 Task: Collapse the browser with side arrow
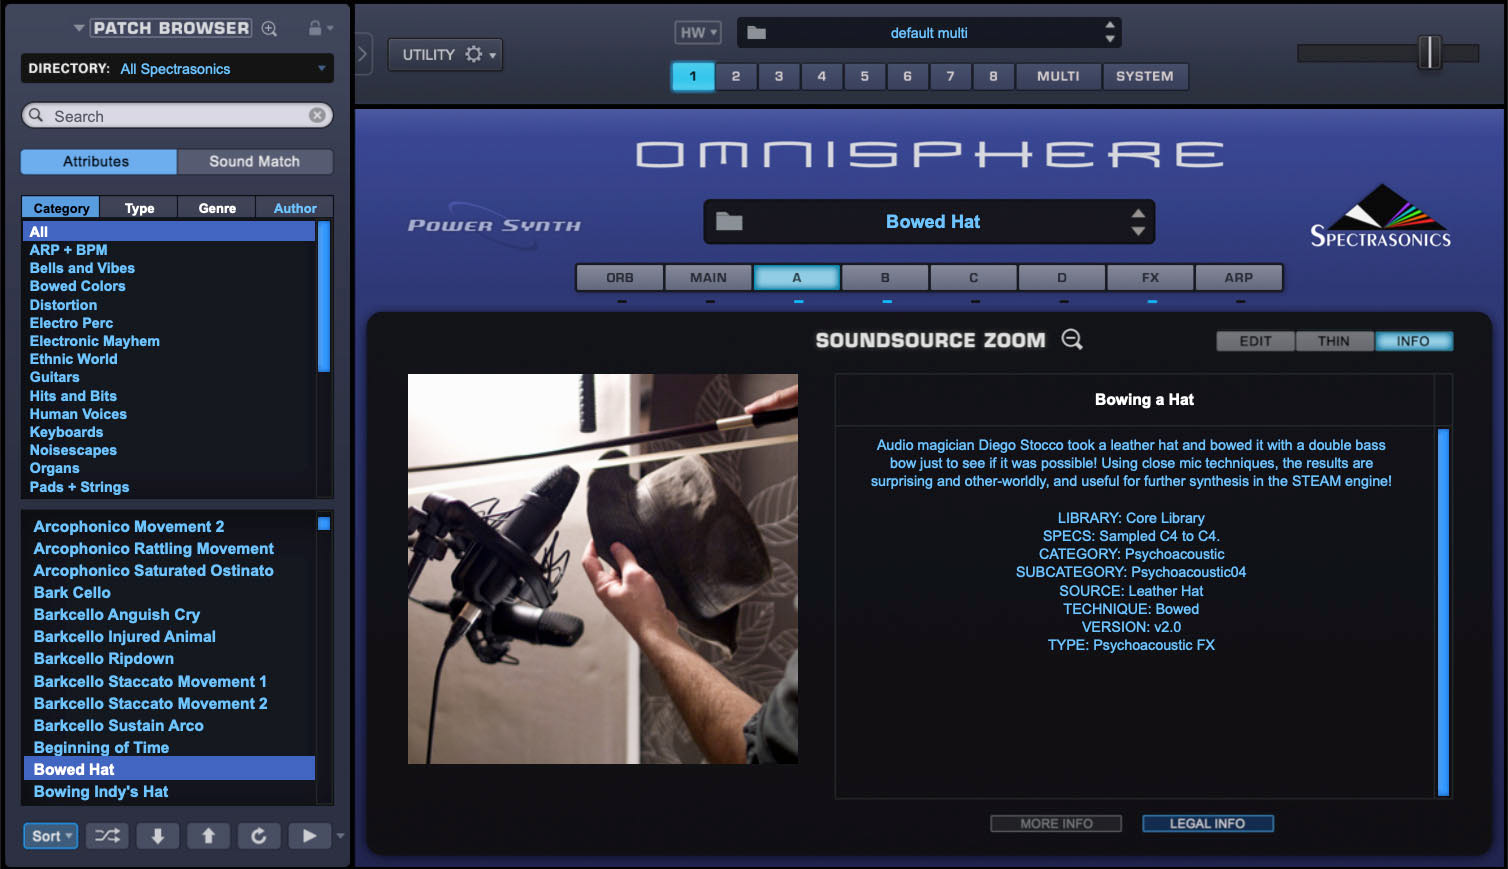(x=363, y=53)
